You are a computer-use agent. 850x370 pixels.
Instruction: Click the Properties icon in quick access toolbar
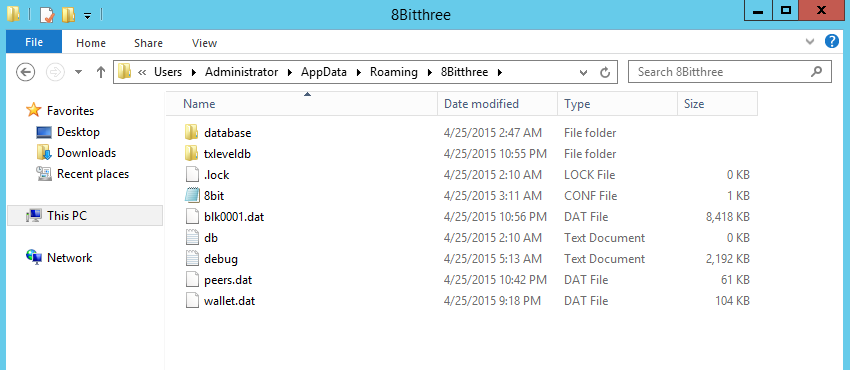click(47, 15)
